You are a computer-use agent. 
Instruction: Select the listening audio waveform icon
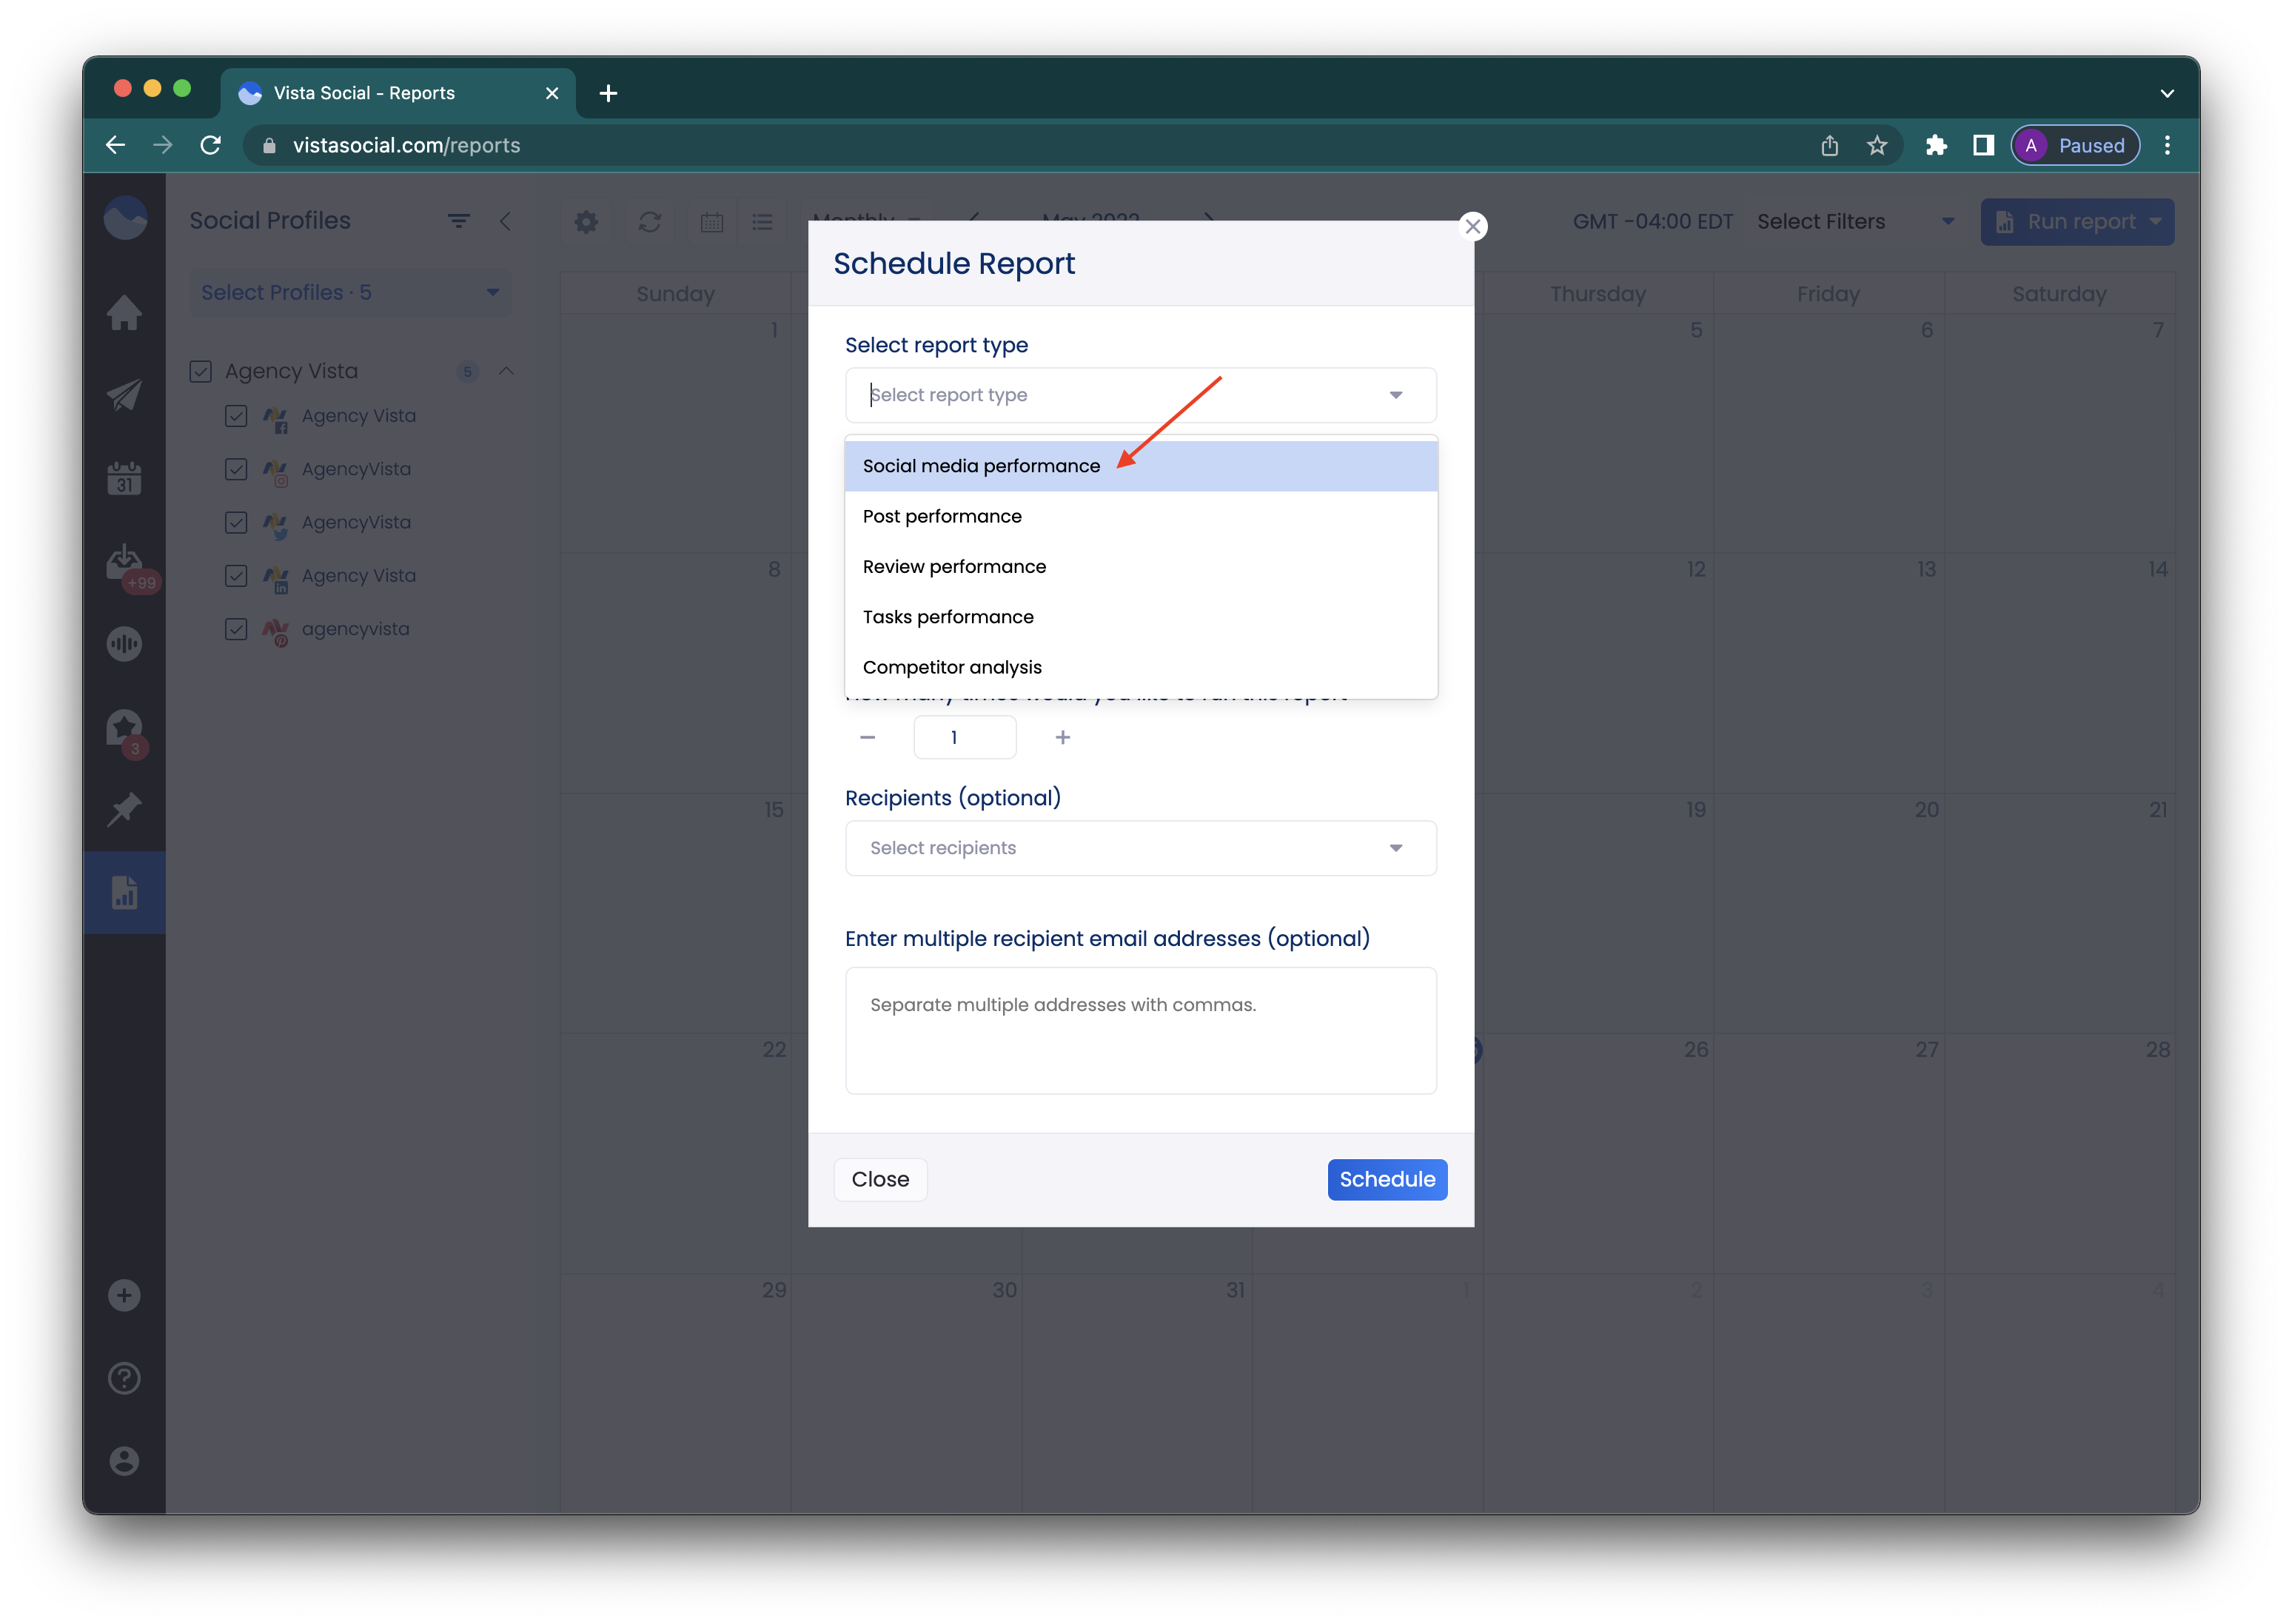tap(124, 644)
